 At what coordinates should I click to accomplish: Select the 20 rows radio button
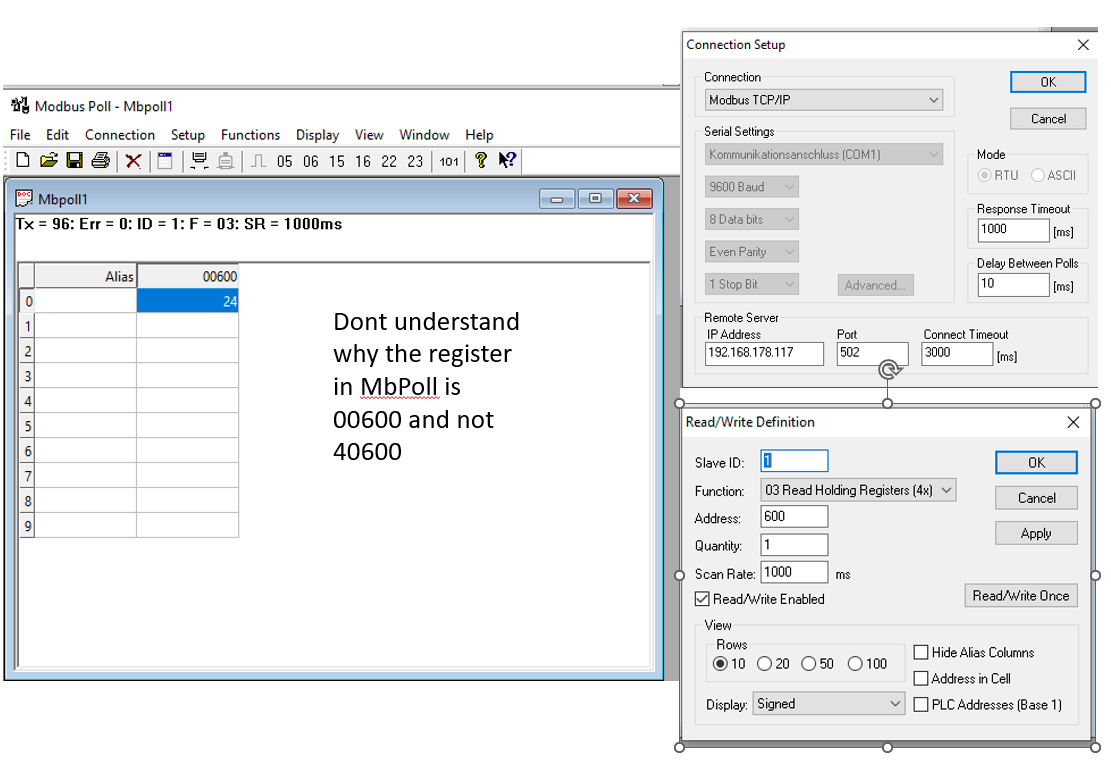point(765,664)
